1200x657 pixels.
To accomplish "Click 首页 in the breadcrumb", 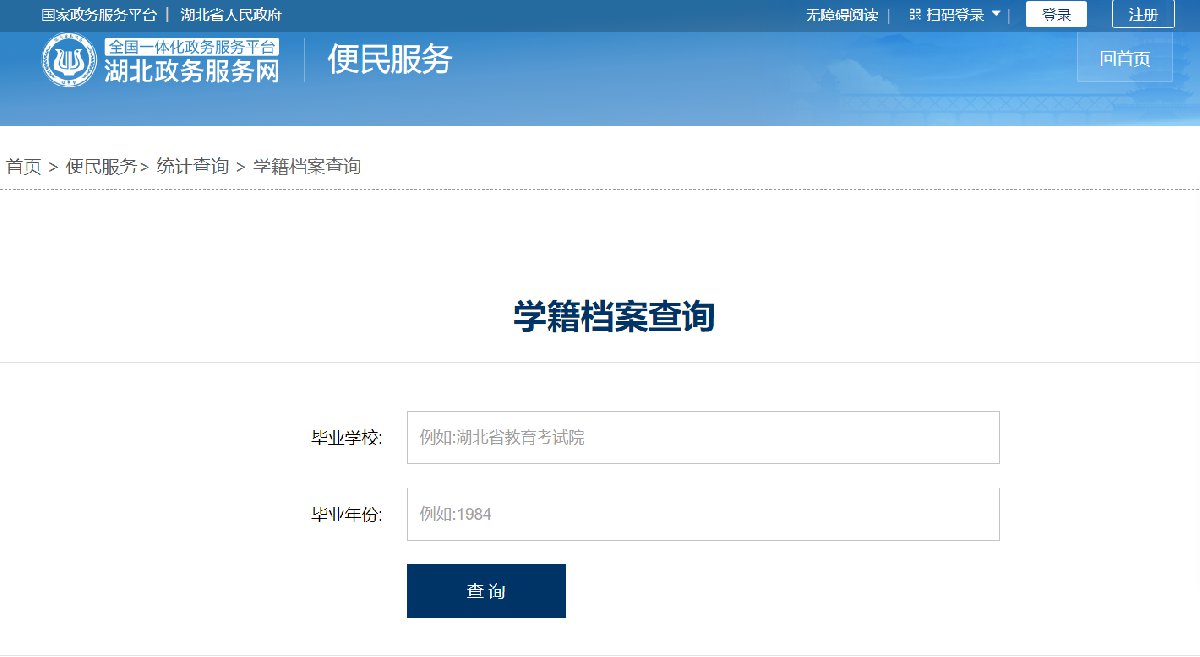I will (x=24, y=167).
